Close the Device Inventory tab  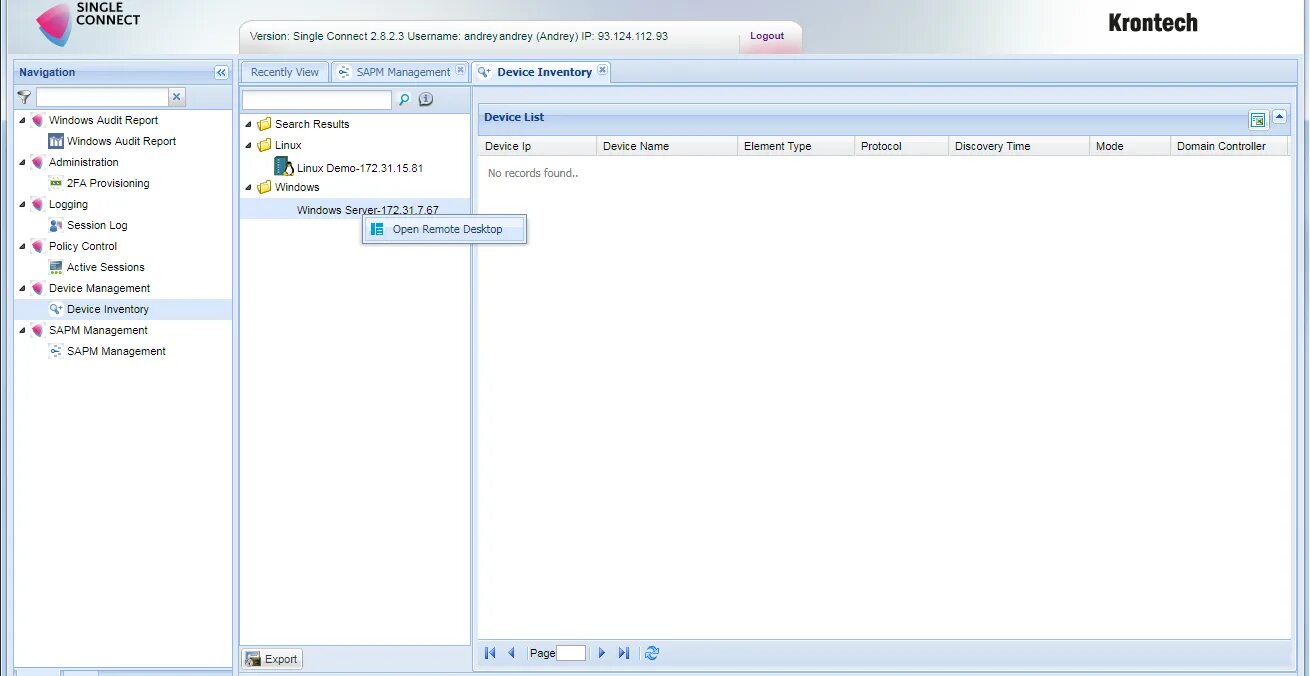tap(602, 70)
